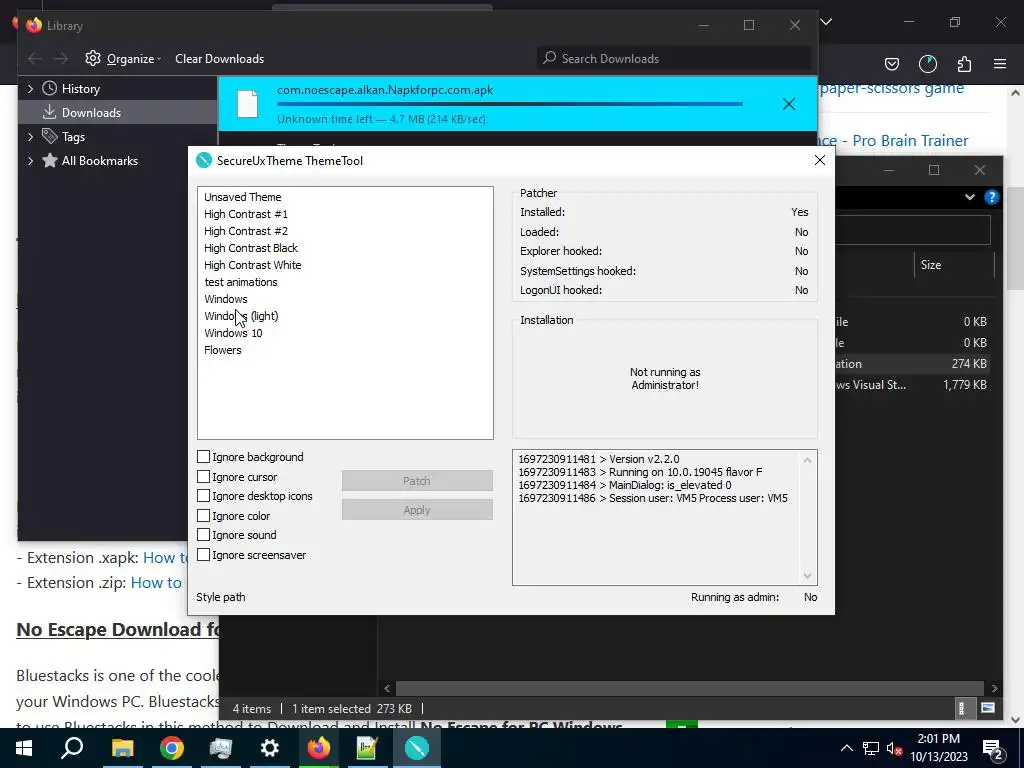Click Library back arrow

[x=35, y=59]
